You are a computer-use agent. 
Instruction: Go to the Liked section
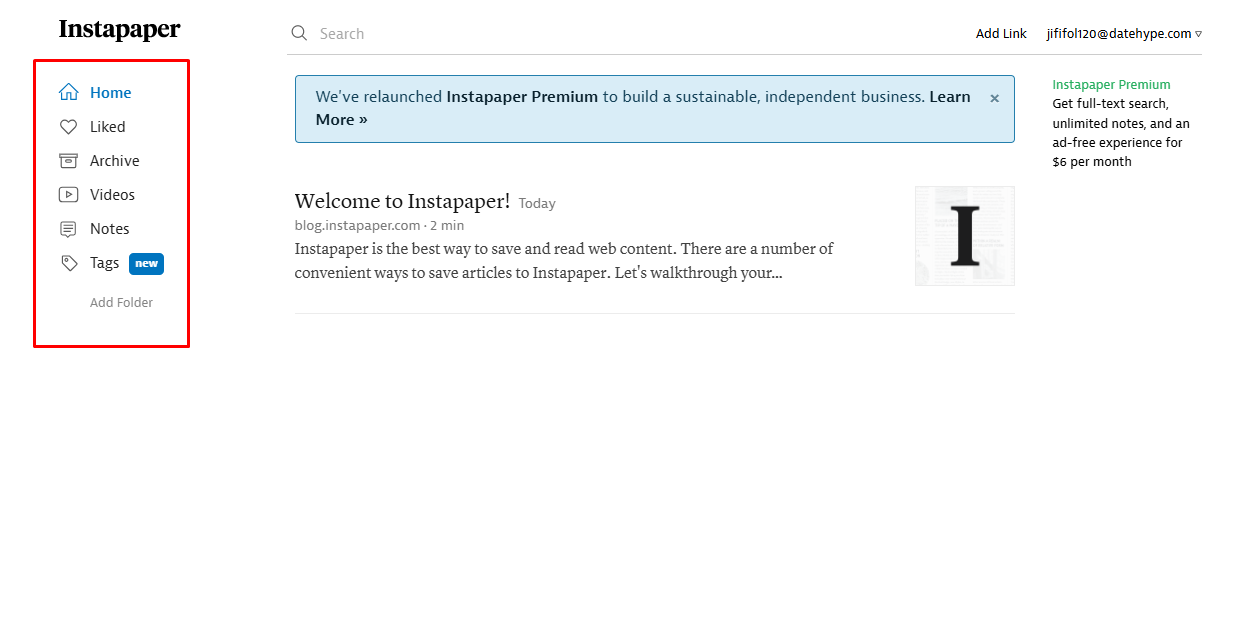pos(108,127)
